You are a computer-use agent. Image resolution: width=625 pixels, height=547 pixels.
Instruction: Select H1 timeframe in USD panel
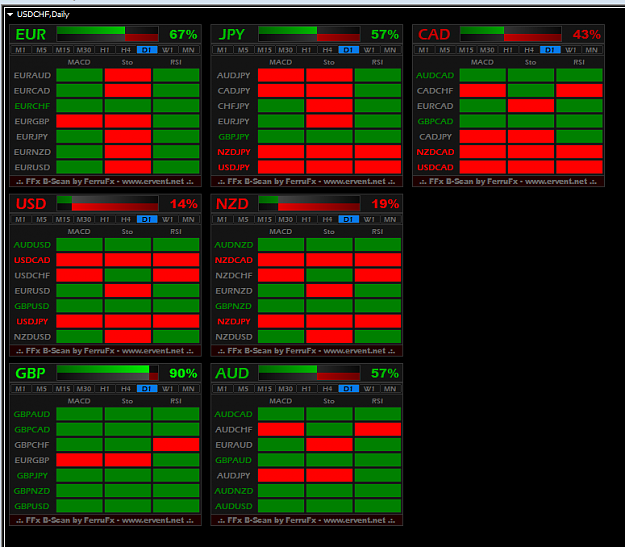click(x=105, y=219)
